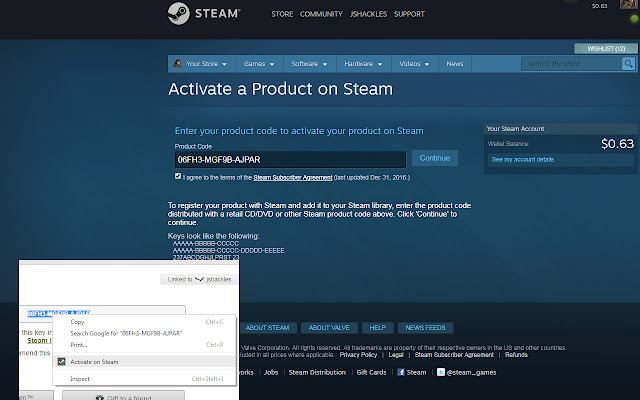
Task: Open the WISHLIST (12) button
Action: click(606, 49)
